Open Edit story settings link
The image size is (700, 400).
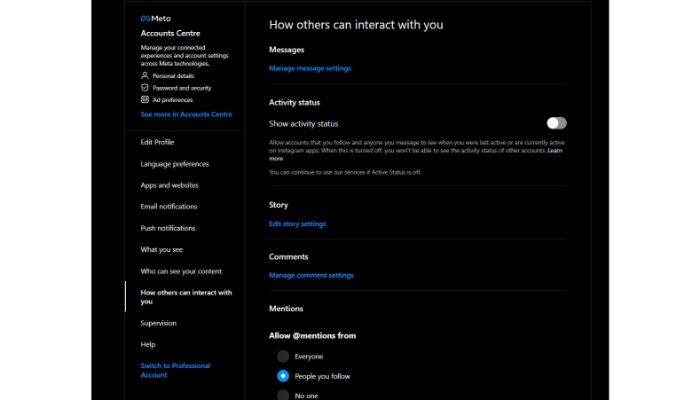[297, 224]
